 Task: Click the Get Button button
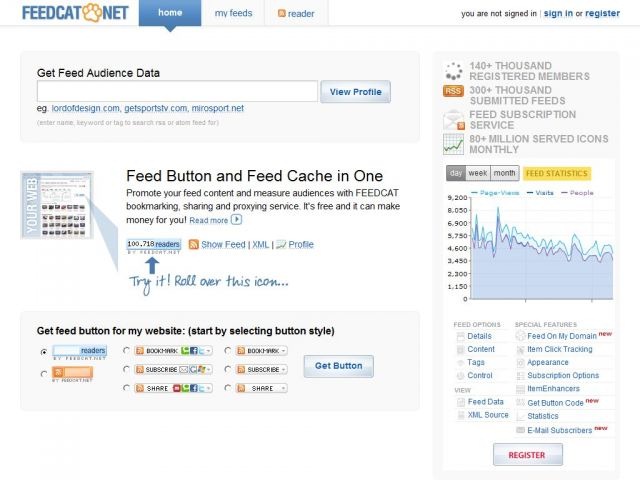pyautogui.click(x=338, y=366)
